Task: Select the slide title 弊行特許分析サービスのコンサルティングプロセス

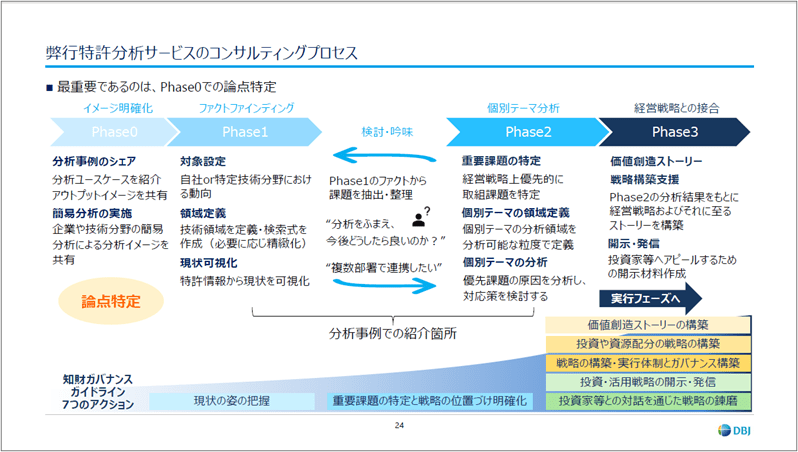Action: pos(202,53)
